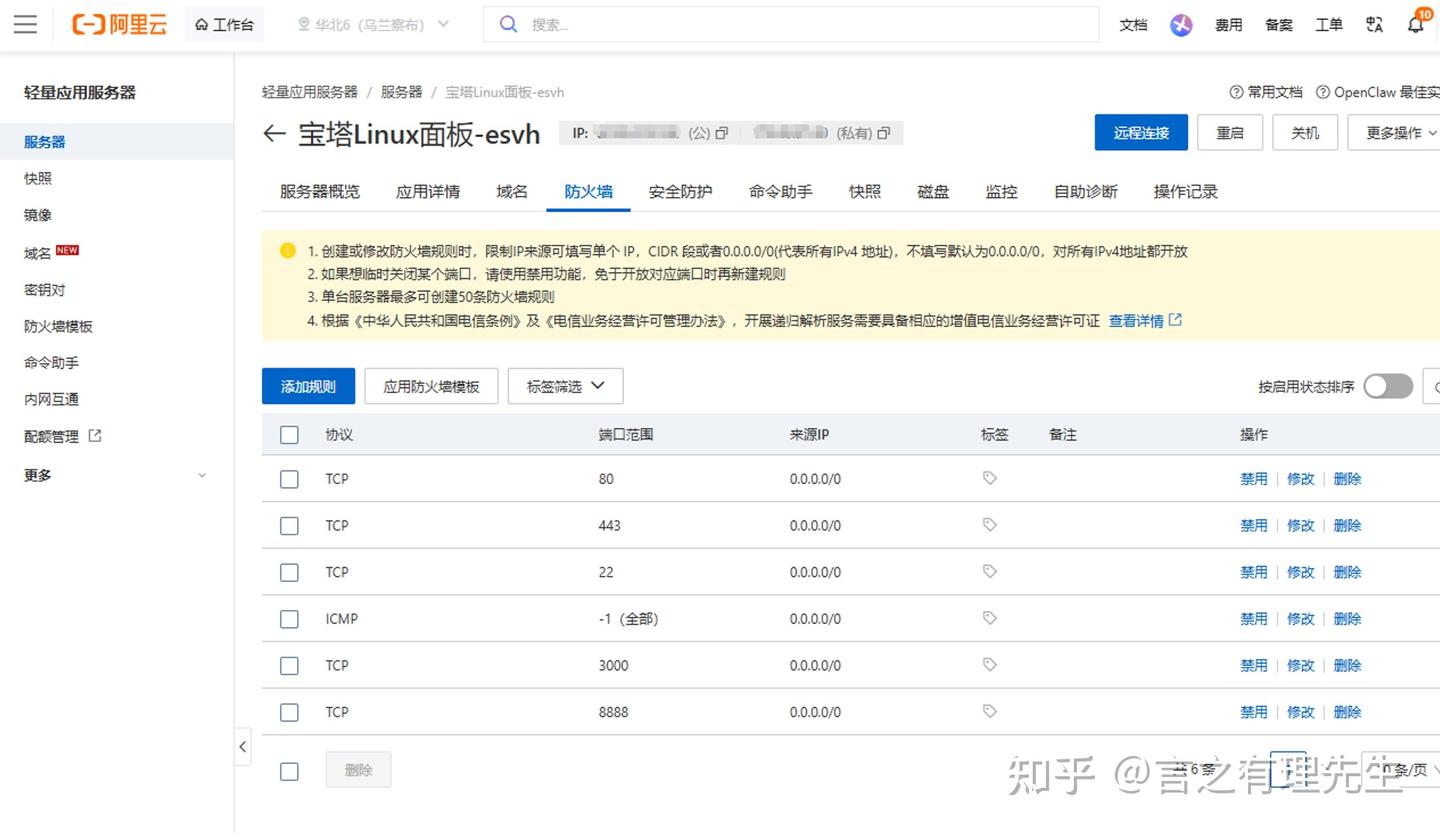The height and width of the screenshot is (833, 1440).
Task: Open the AI assistant round icon
Action: 1181,25
